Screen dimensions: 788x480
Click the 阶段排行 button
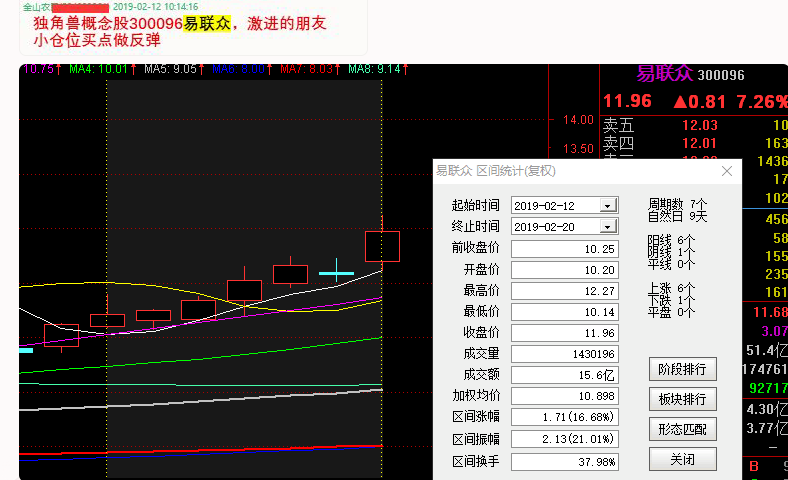(682, 369)
